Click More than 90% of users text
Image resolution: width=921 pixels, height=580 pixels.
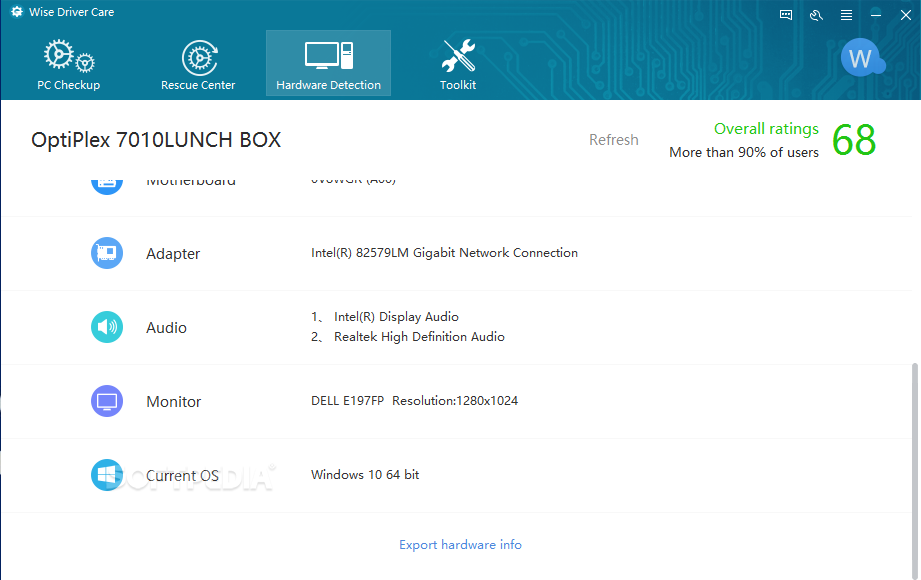click(744, 152)
